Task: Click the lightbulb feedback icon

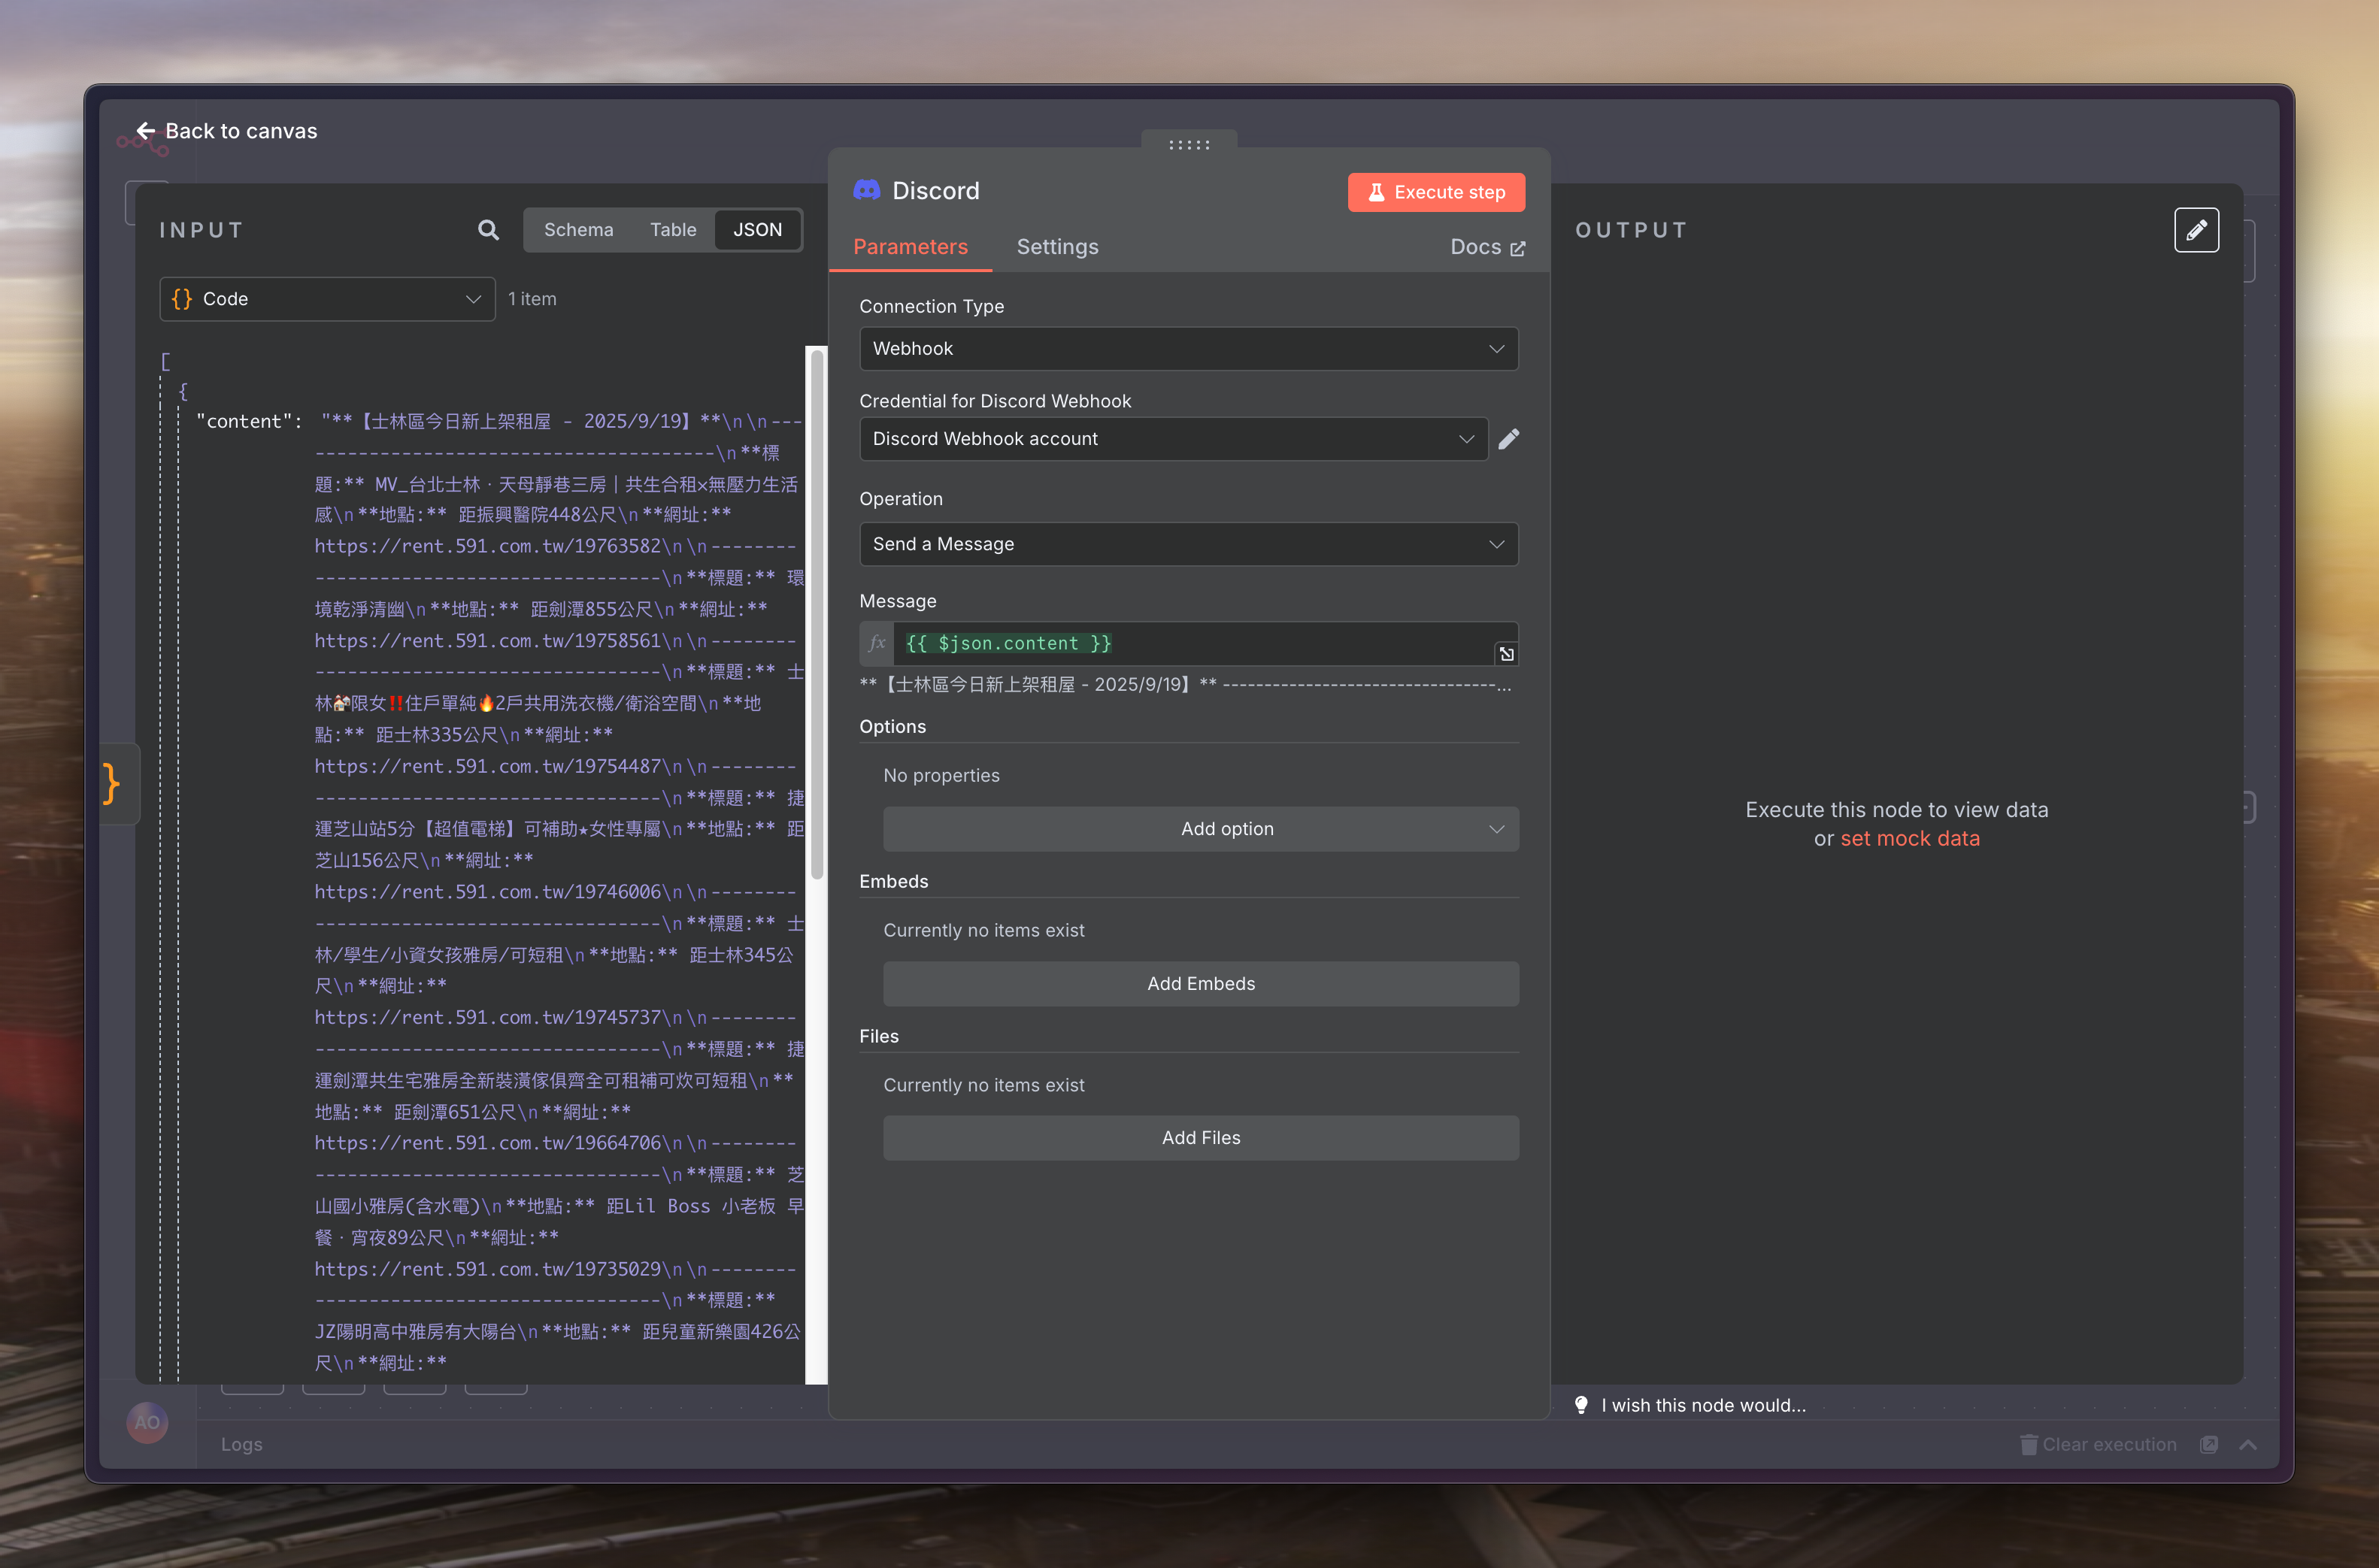Action: tap(1581, 1405)
